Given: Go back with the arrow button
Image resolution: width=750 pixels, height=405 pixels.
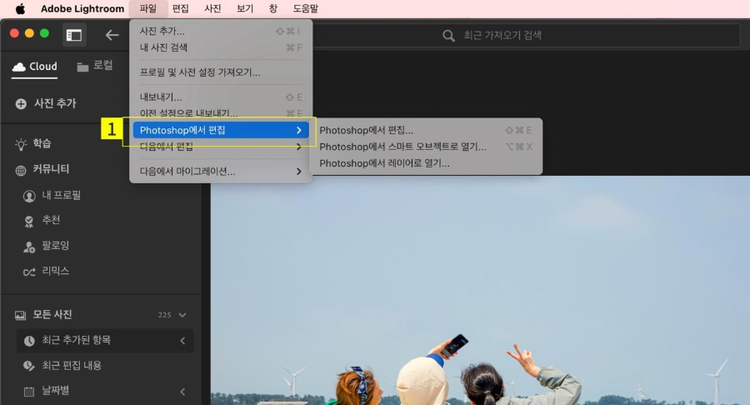Looking at the screenshot, I should tap(112, 35).
